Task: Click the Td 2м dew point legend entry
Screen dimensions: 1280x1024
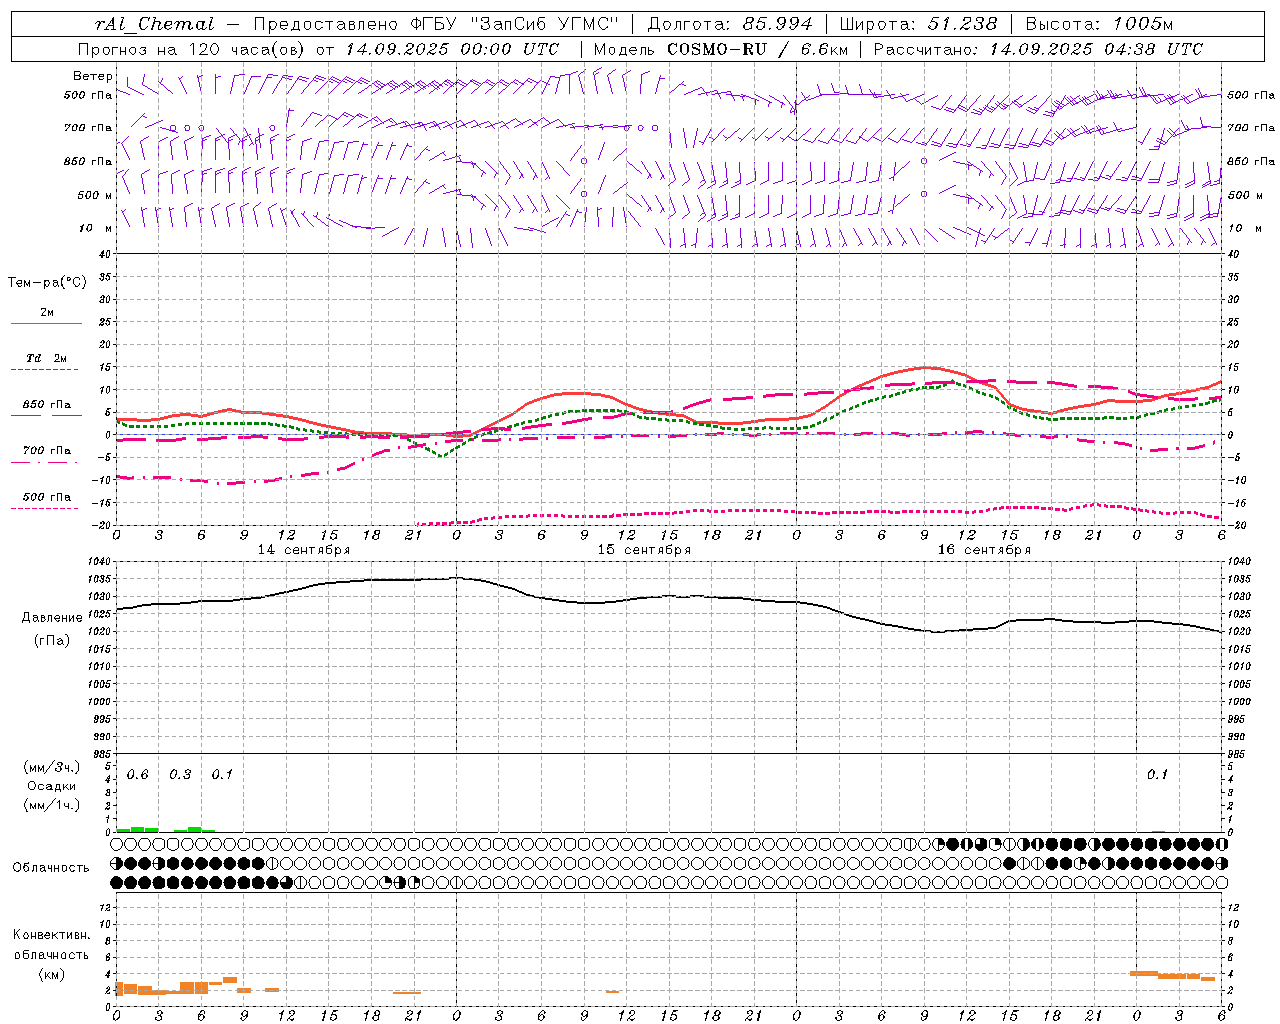Action: (x=47, y=358)
